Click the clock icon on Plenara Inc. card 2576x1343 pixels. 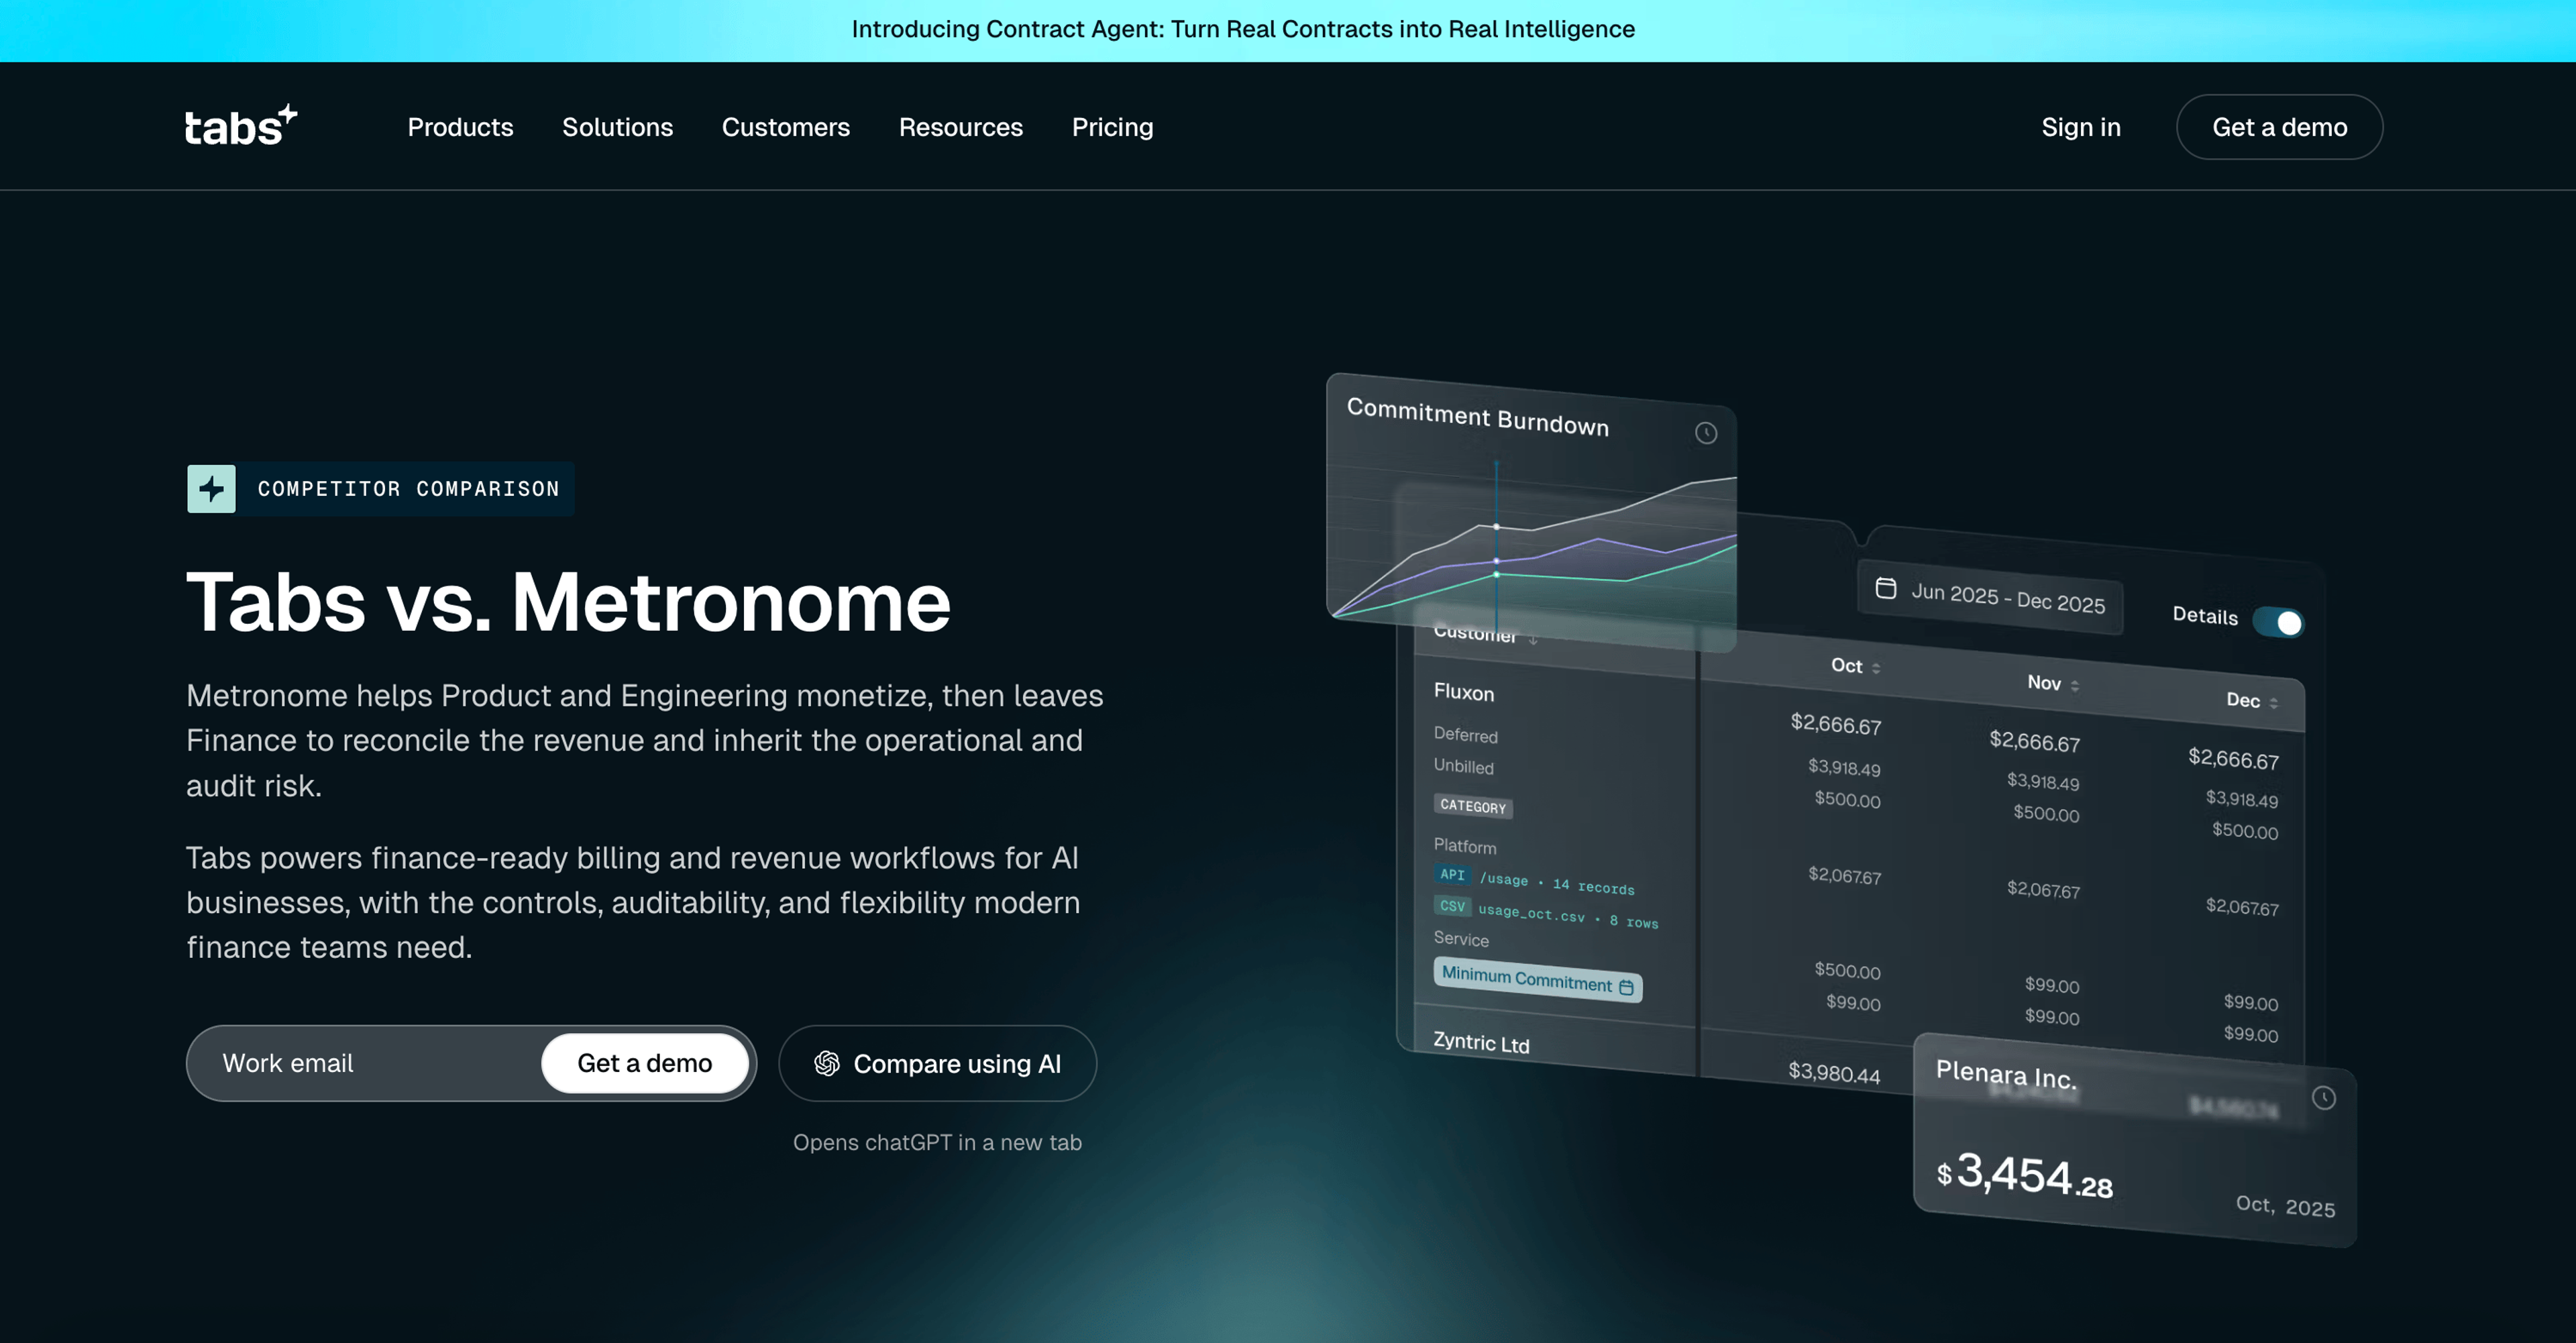click(x=2324, y=1098)
